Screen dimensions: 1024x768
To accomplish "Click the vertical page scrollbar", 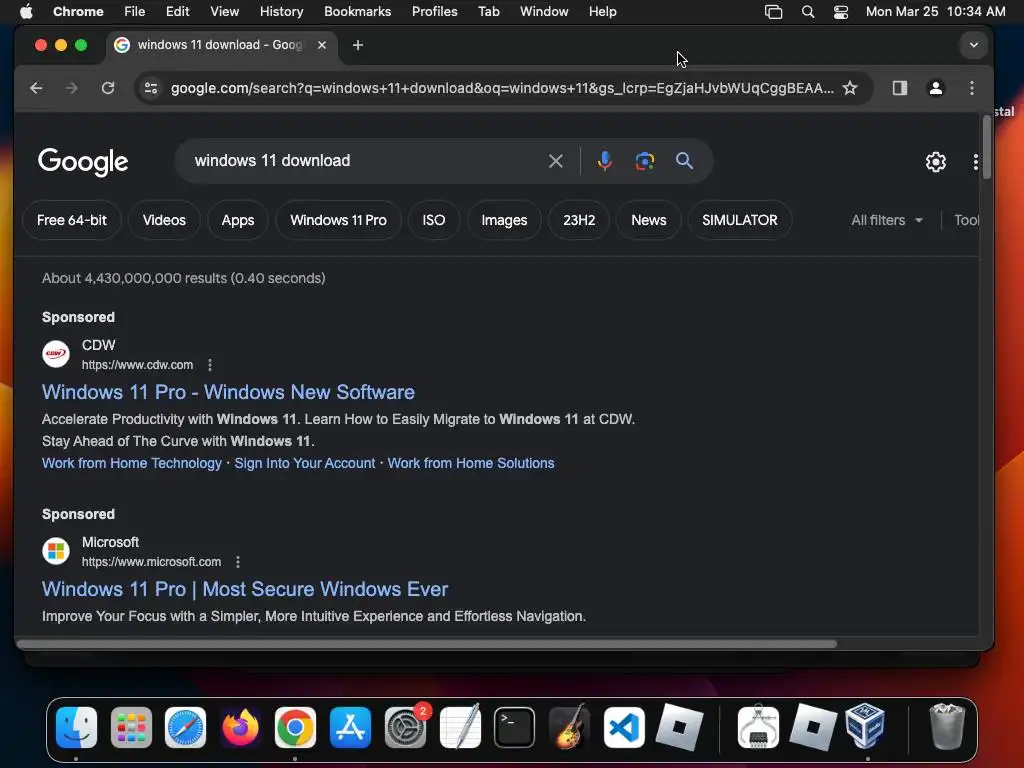I will (x=986, y=147).
